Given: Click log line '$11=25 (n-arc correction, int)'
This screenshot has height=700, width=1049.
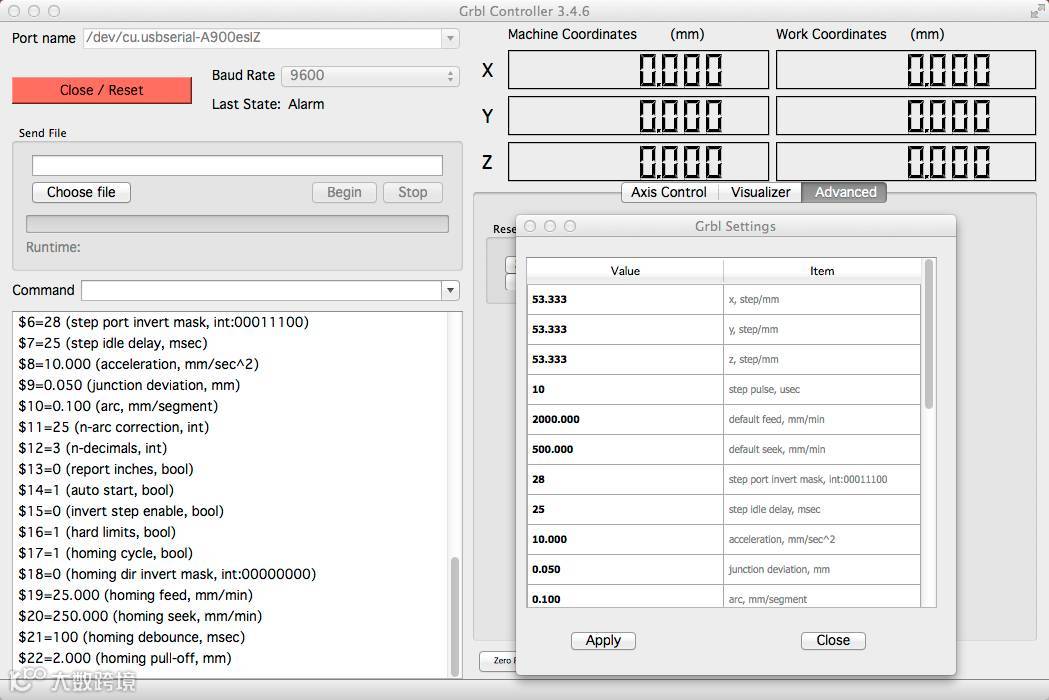Looking at the screenshot, I should [114, 427].
